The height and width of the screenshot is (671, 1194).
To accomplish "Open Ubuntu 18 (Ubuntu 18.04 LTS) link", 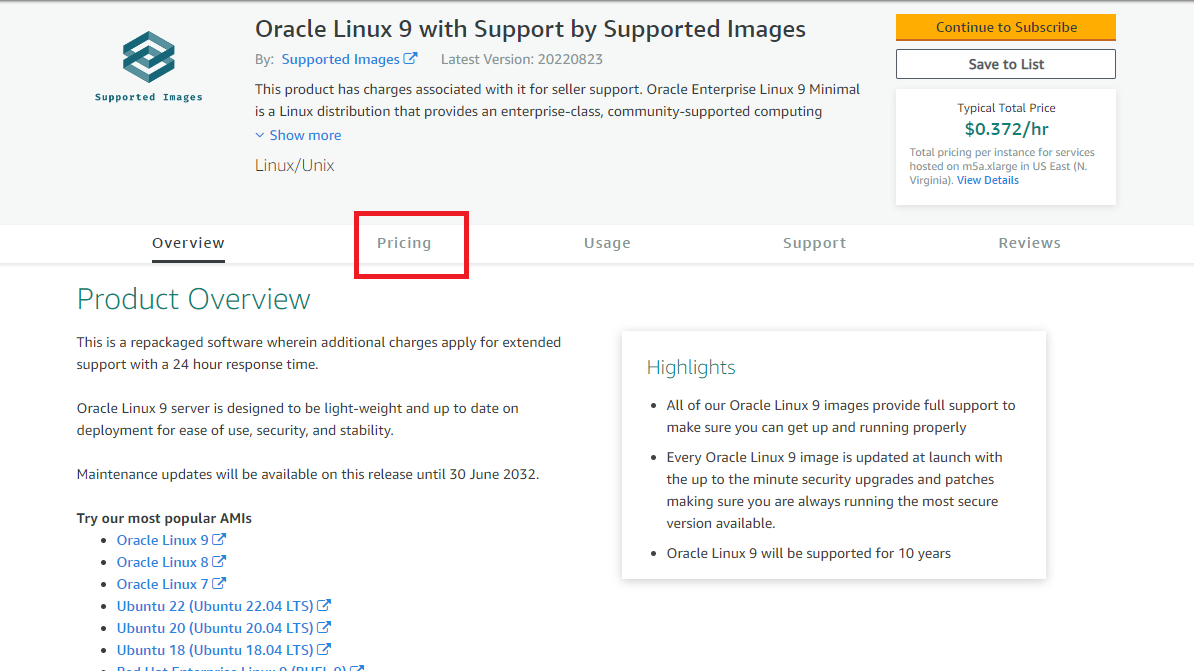I will point(215,650).
